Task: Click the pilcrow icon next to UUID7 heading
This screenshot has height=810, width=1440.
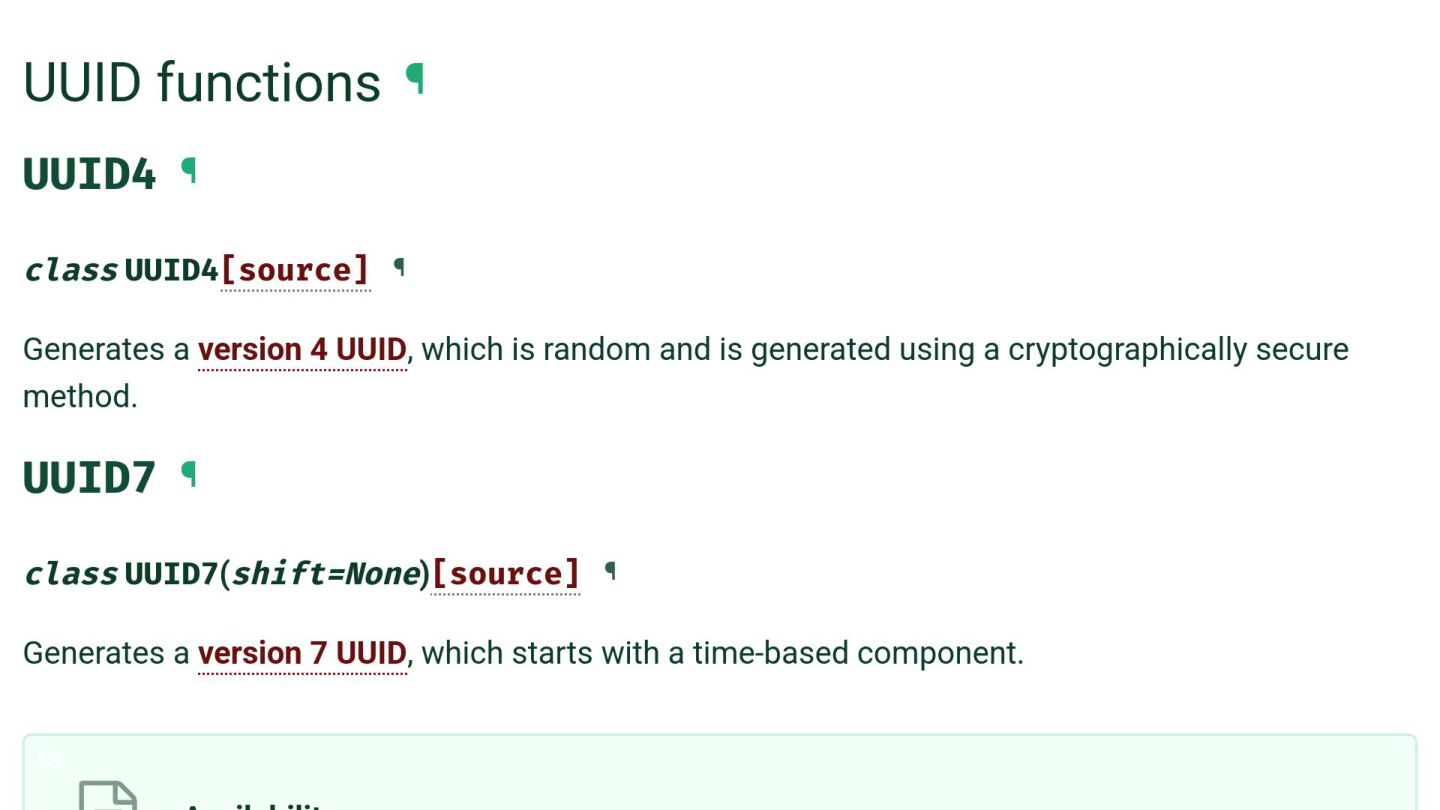Action: click(189, 475)
